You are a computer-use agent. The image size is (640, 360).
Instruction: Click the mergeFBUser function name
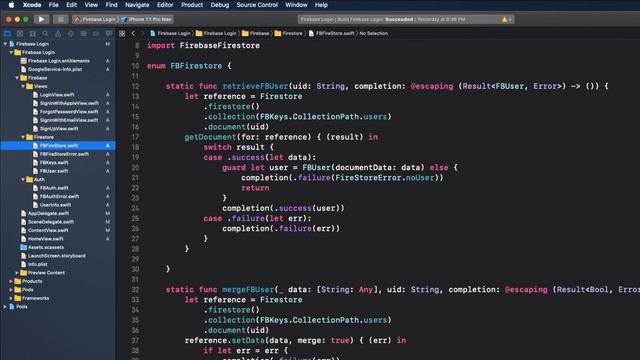[248, 289]
